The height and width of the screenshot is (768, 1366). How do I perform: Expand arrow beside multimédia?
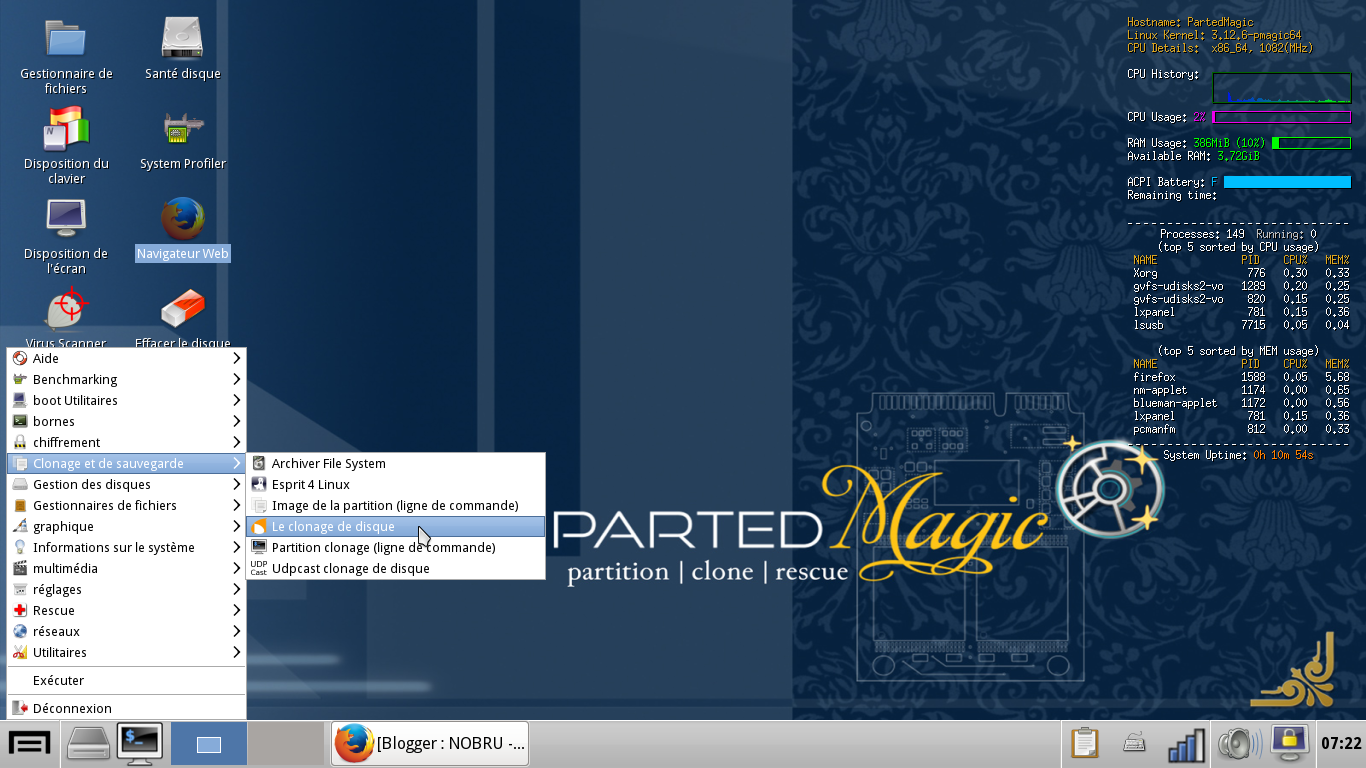[237, 568]
